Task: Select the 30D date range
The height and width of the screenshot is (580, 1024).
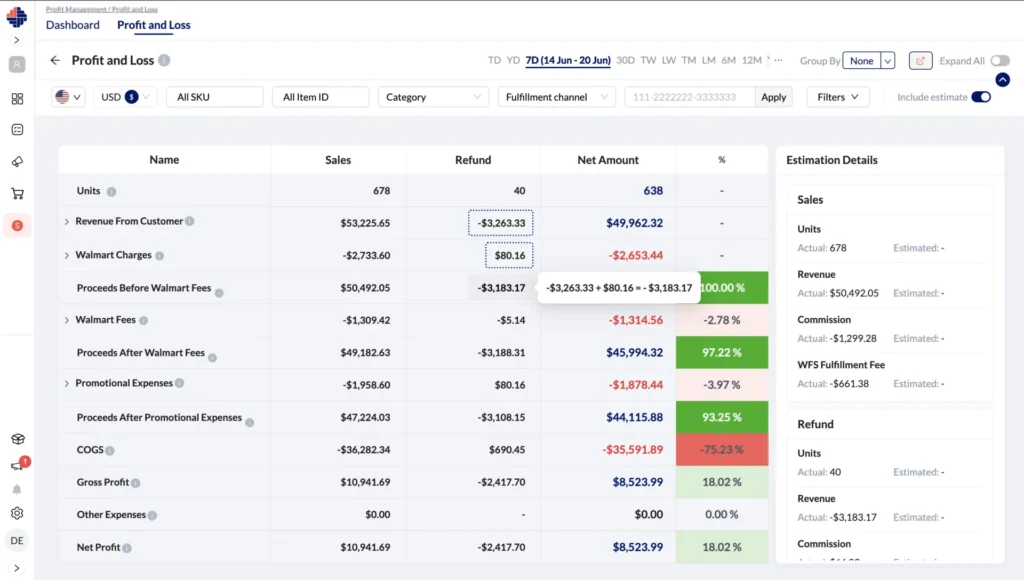Action: point(626,60)
